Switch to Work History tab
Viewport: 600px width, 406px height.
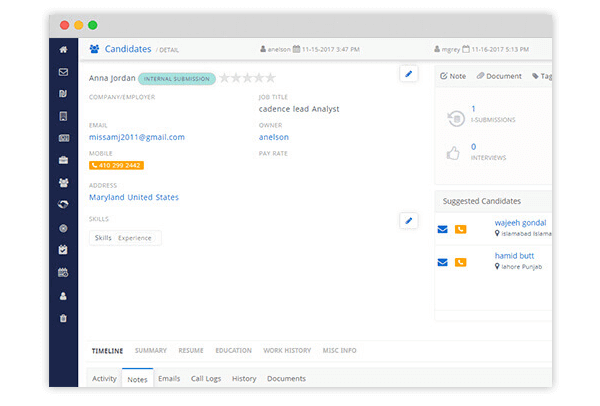tap(287, 351)
